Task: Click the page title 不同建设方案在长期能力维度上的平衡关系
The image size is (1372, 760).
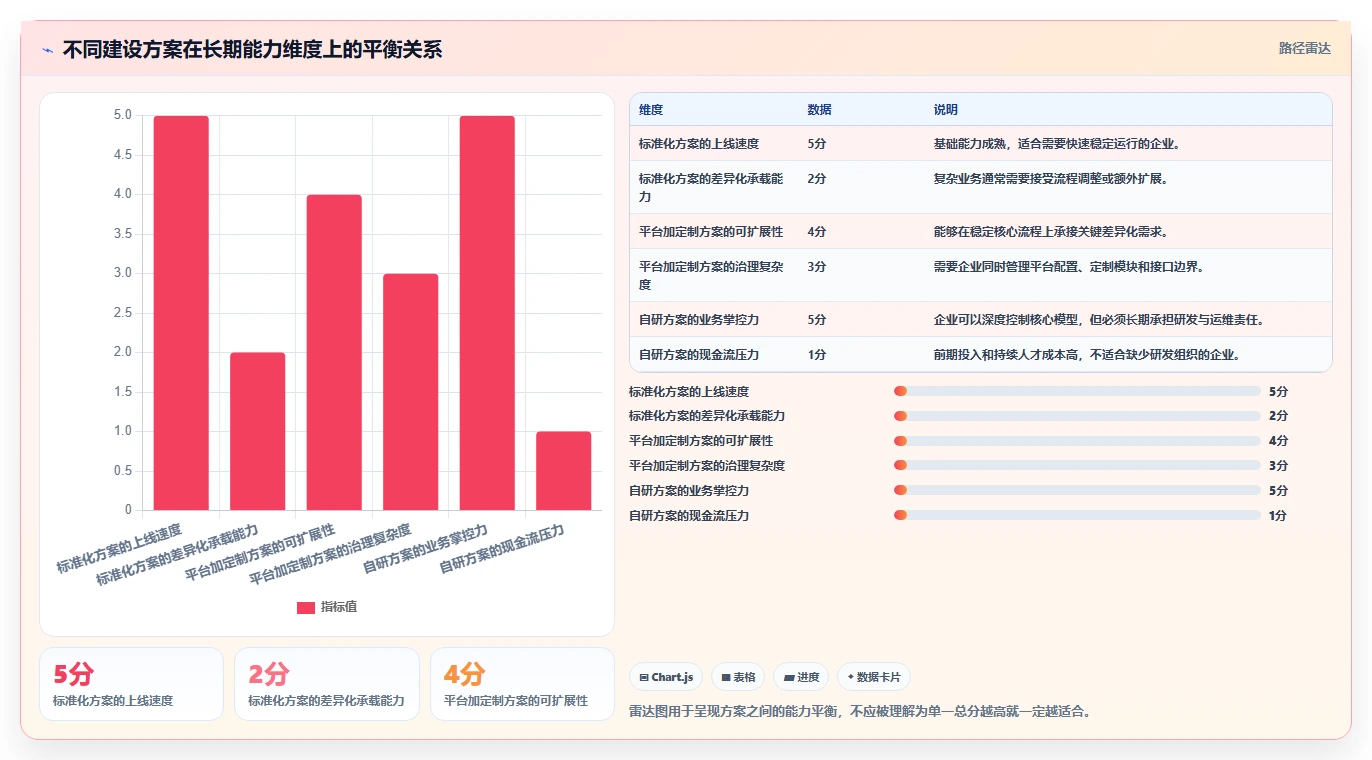Action: click(252, 50)
